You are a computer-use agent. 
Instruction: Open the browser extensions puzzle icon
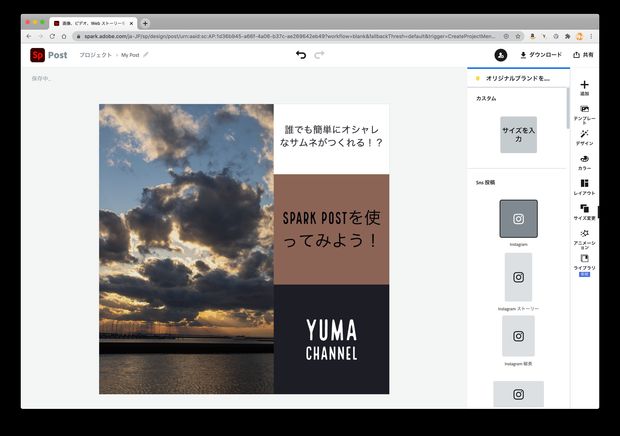(x=568, y=36)
